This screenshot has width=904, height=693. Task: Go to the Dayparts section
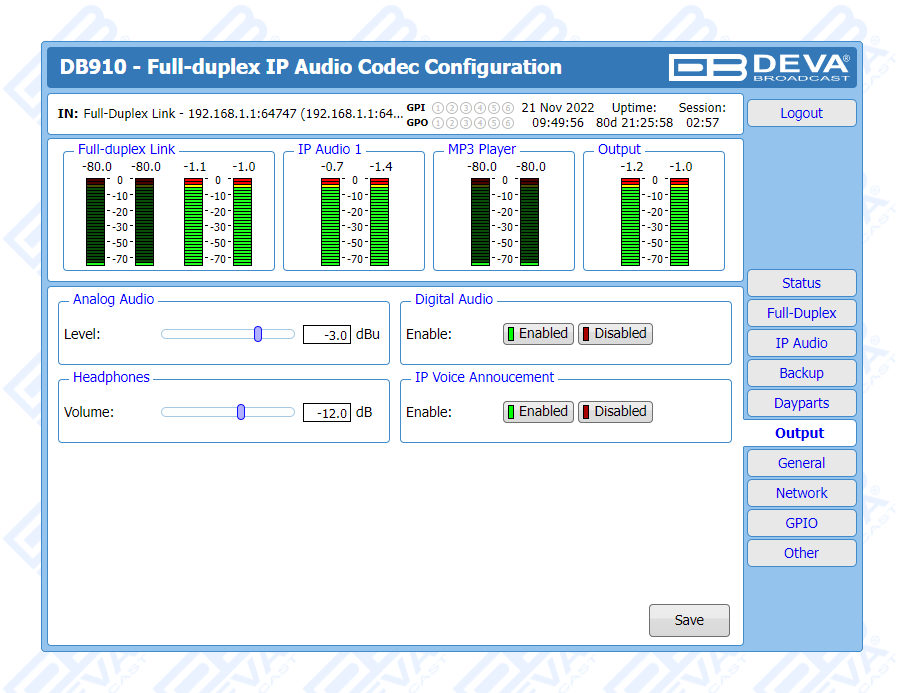tap(801, 403)
